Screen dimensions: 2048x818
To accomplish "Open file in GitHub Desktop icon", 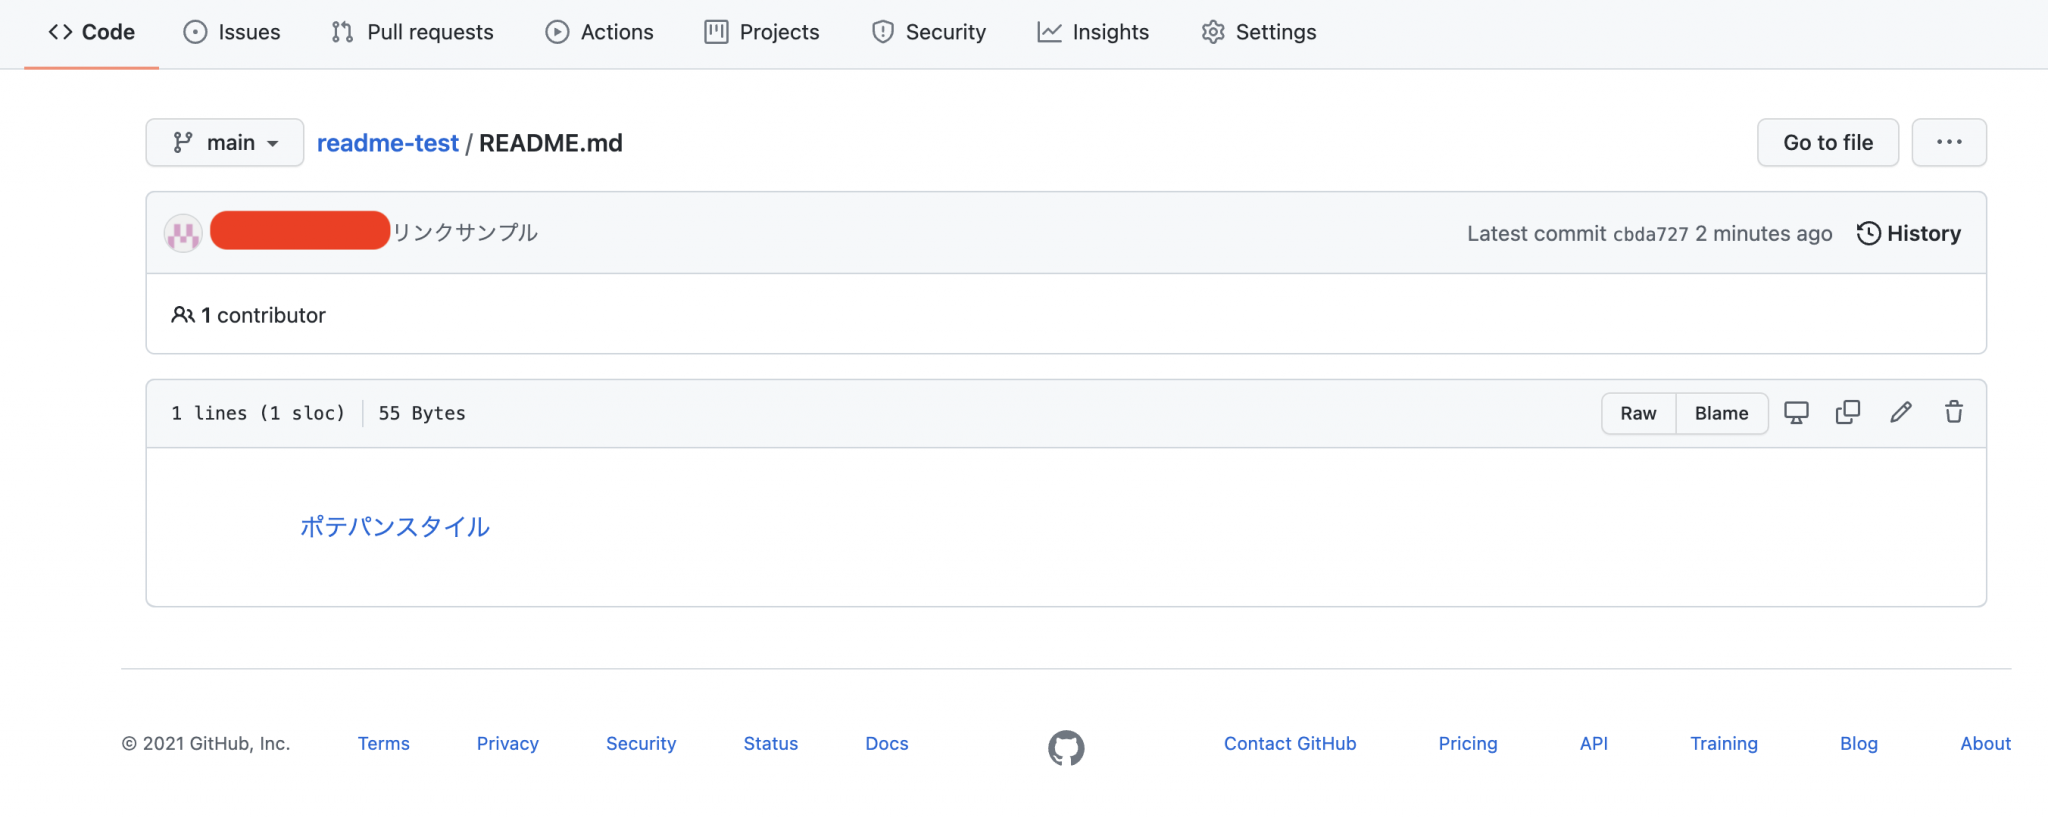I will click(1796, 413).
